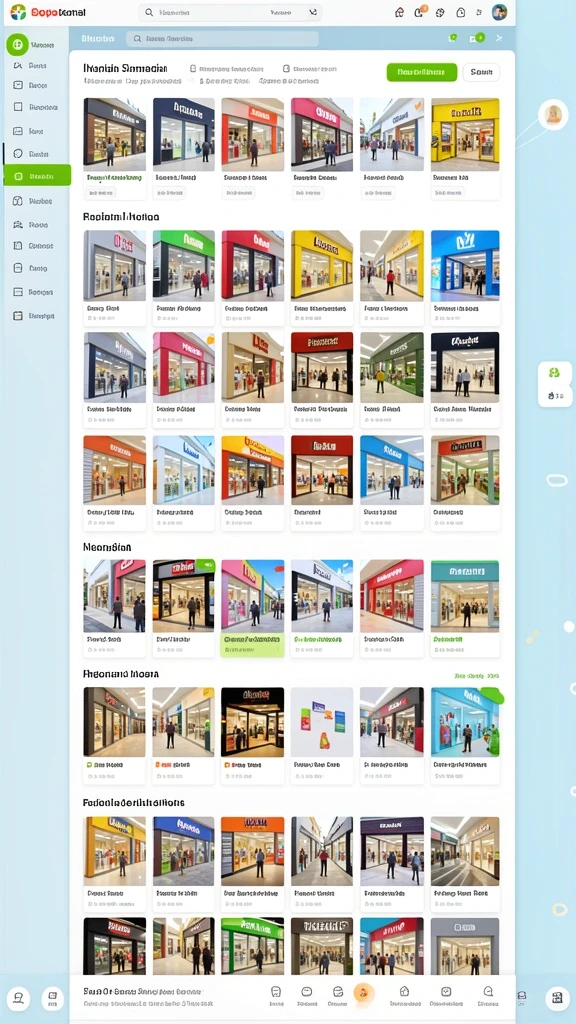Open the user profile avatar at top right
The image size is (576, 1024).
click(500, 12)
